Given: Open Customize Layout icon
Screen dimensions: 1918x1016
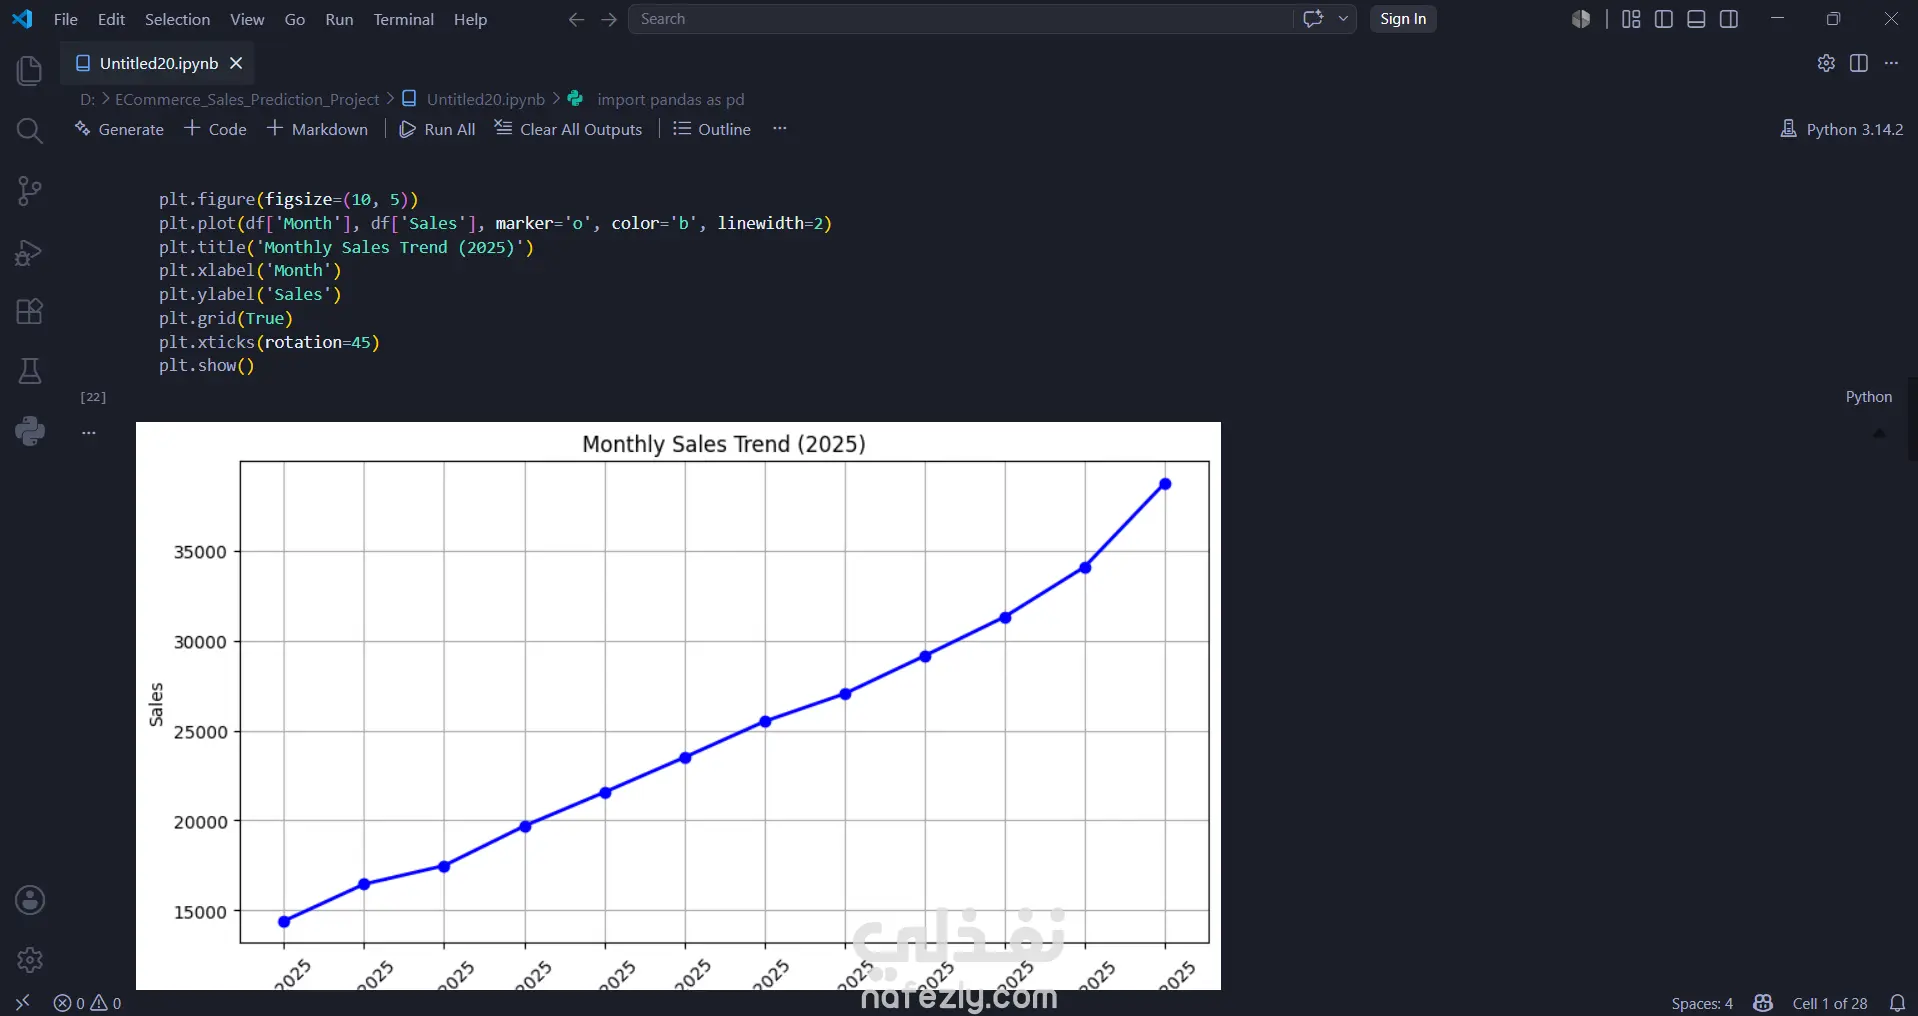Looking at the screenshot, I should click(1631, 19).
